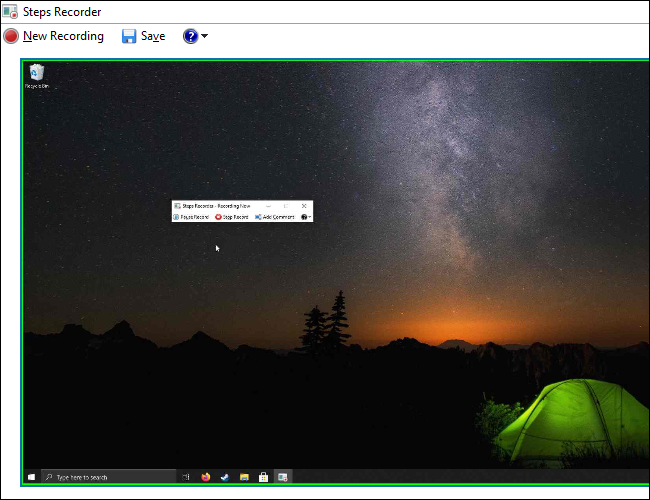Click the blue floppy disk Save icon
650x500 pixels.
click(129, 36)
